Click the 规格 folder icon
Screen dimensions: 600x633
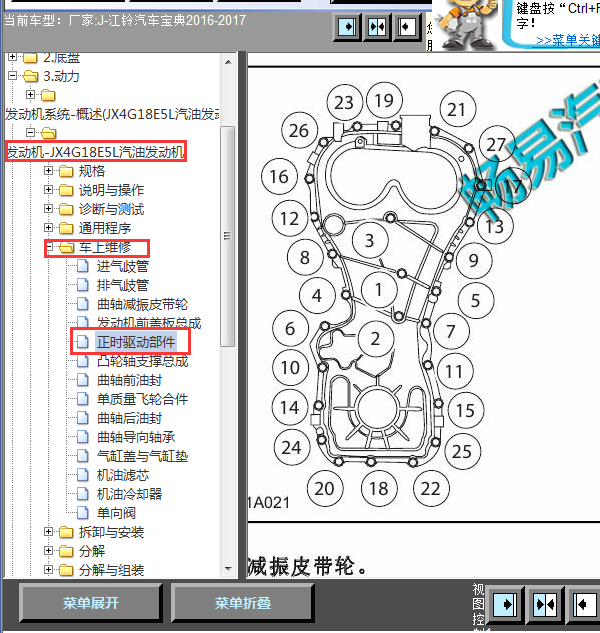coord(66,171)
